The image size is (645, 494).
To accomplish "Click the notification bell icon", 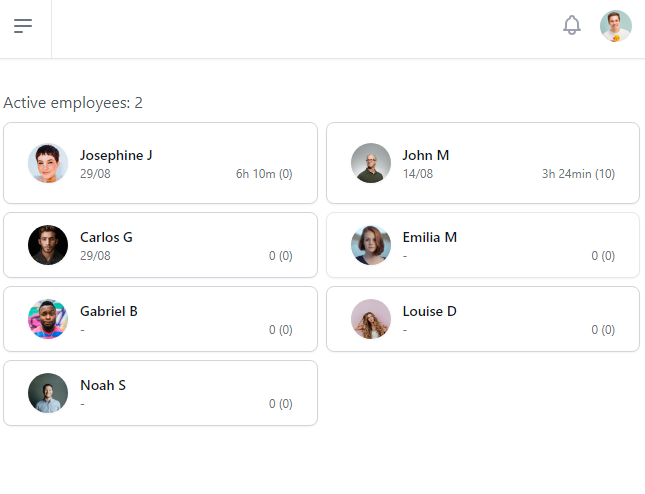I will (x=572, y=26).
